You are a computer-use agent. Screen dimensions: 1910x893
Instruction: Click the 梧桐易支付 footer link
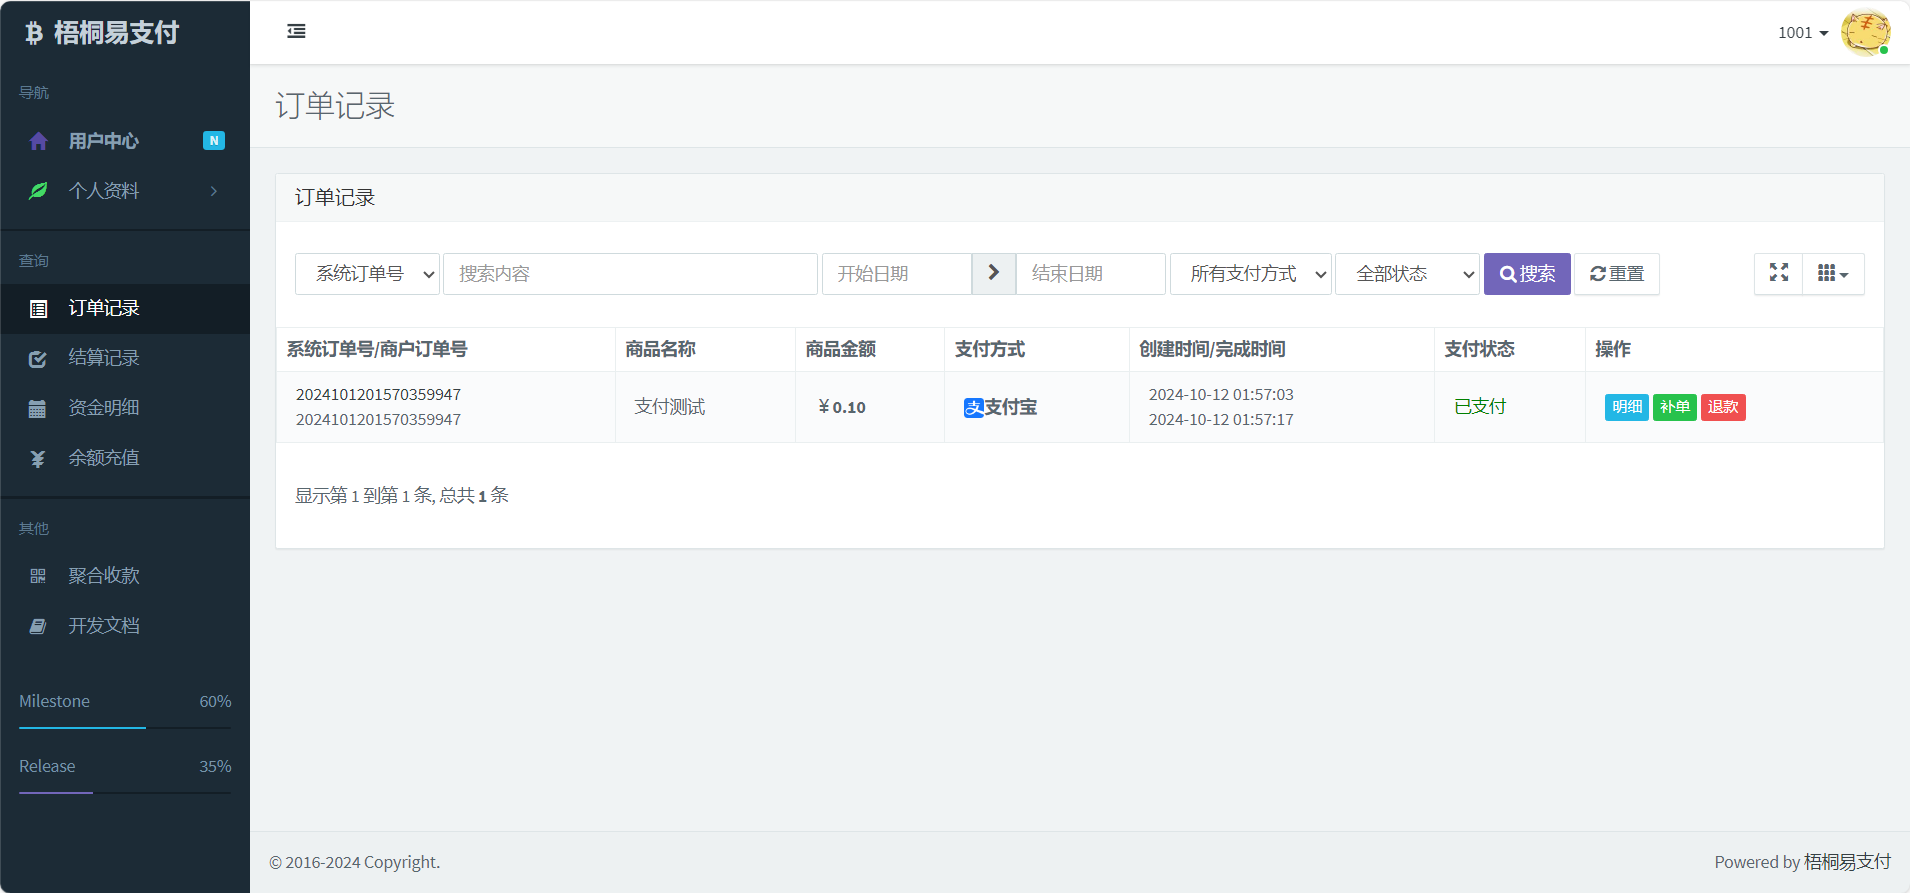point(1847,862)
